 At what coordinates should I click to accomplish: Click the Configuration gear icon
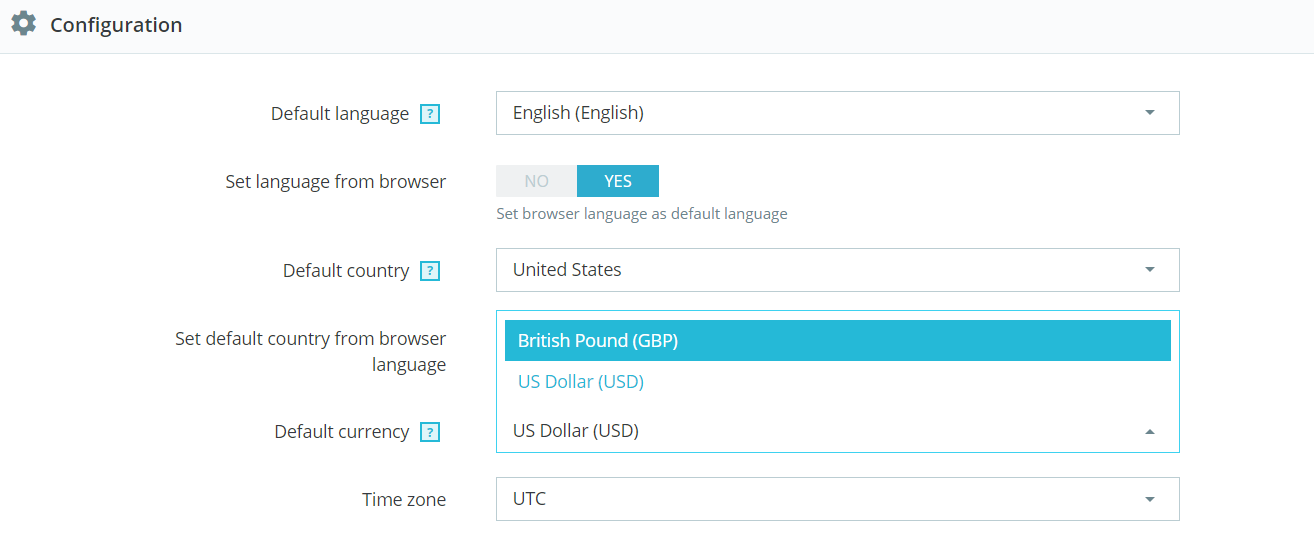[x=24, y=24]
